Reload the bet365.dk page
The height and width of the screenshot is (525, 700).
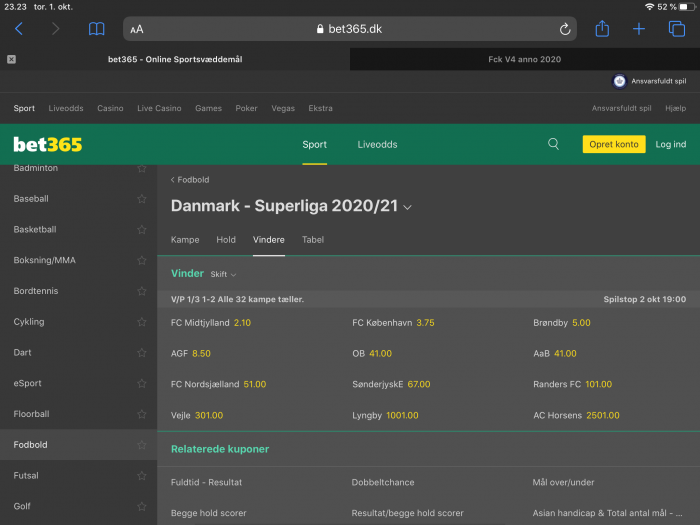[565, 29]
